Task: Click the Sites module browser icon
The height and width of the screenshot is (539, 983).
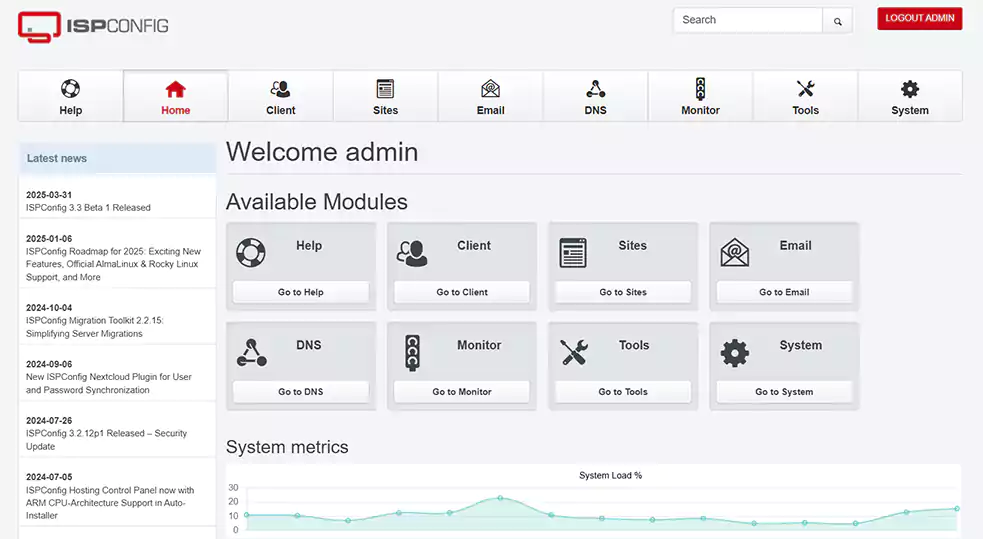Action: [572, 252]
